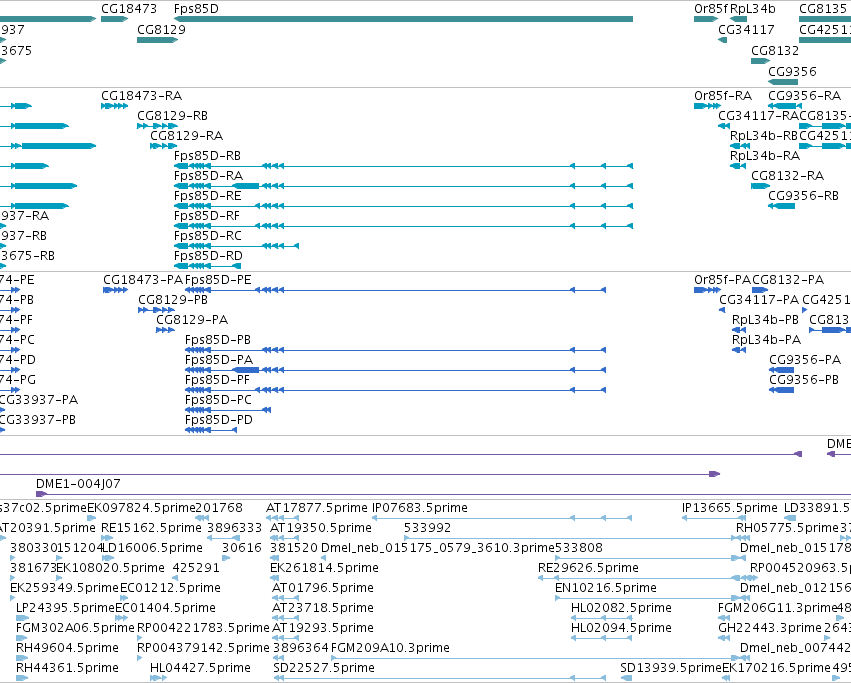The height and width of the screenshot is (683, 851).
Task: Select transcript Fps85D-RC
Action: [208, 236]
